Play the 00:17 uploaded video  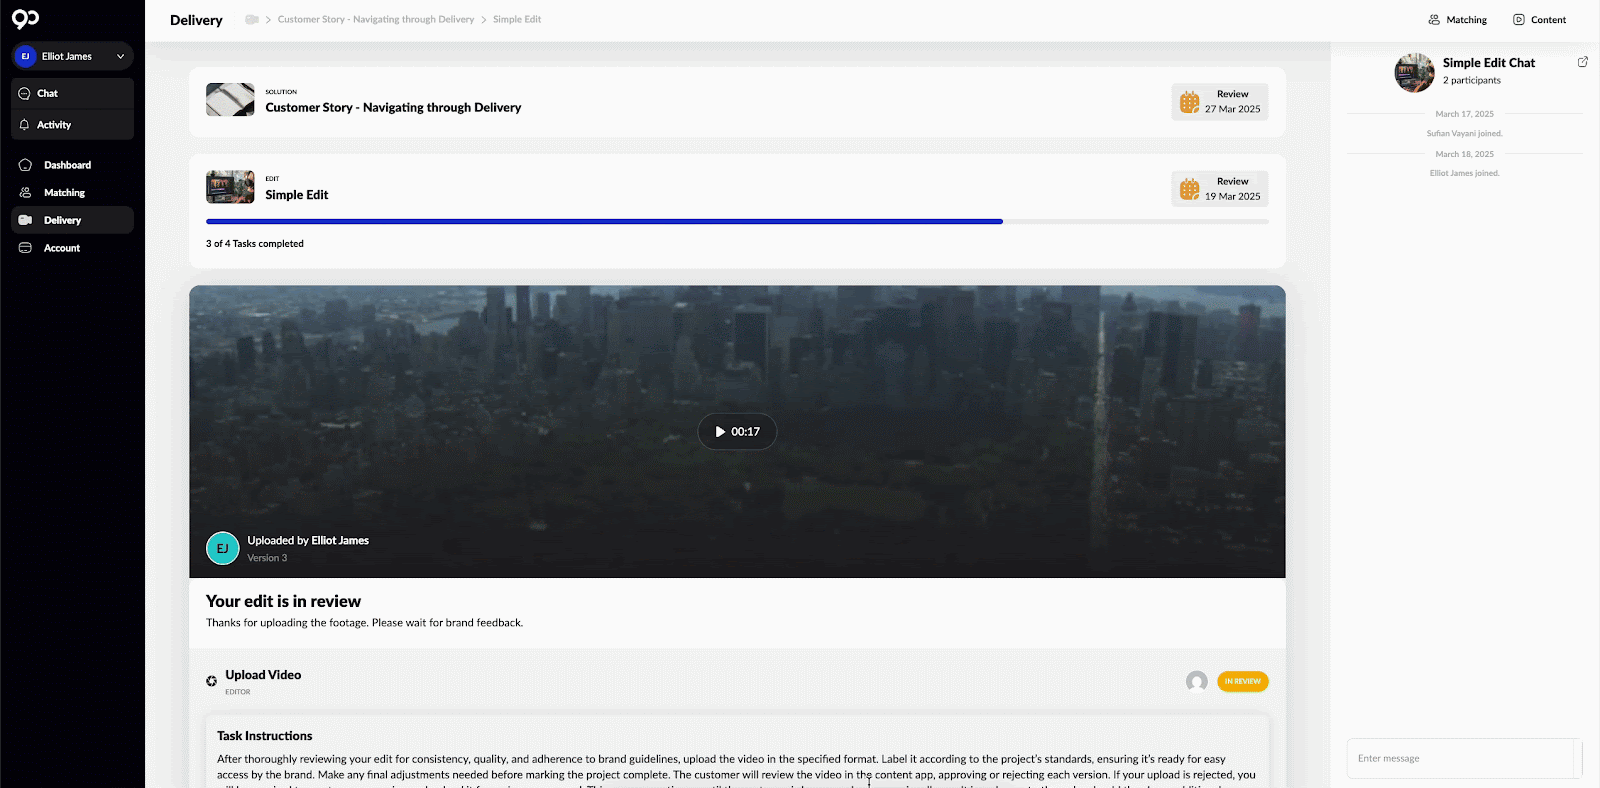tap(737, 432)
